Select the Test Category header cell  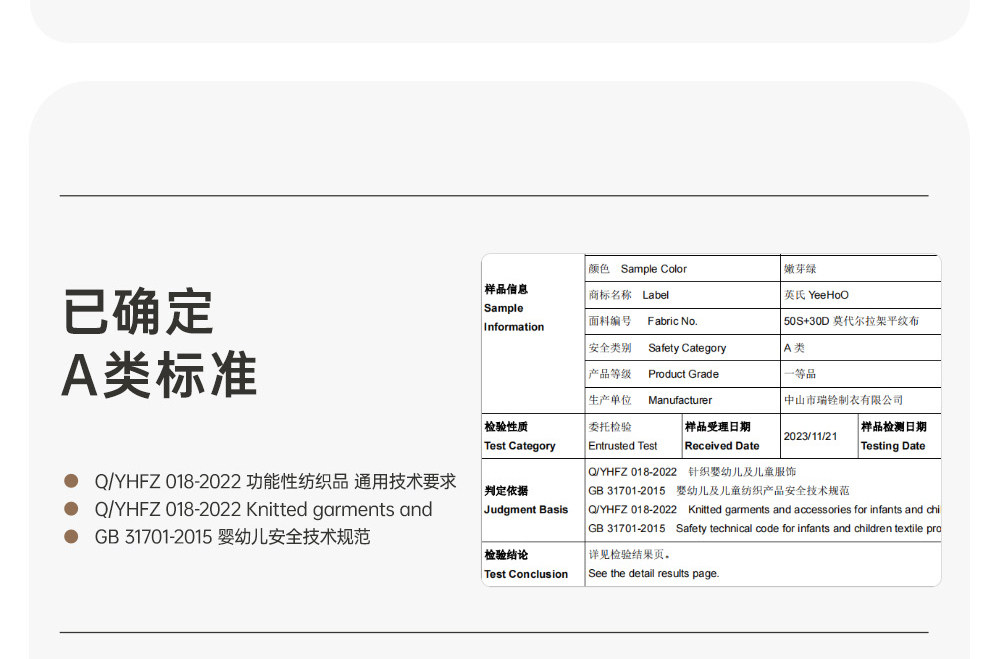tap(533, 436)
